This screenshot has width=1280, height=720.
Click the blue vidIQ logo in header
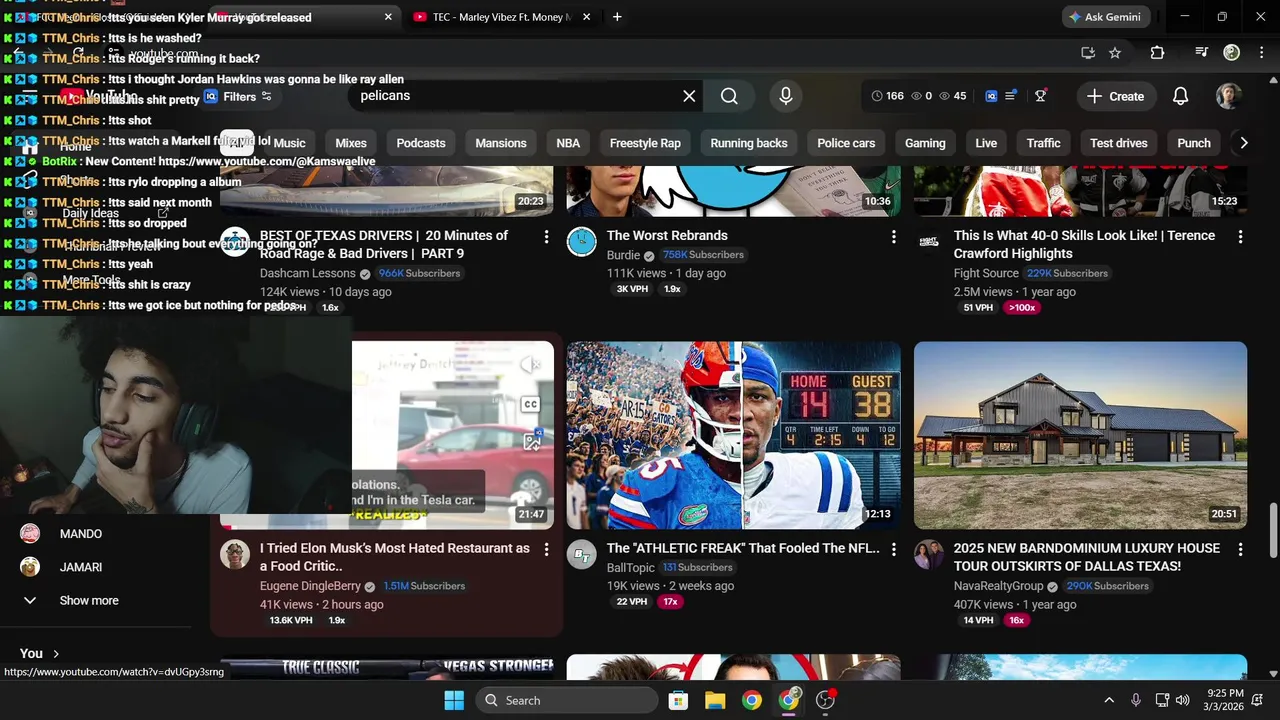991,96
